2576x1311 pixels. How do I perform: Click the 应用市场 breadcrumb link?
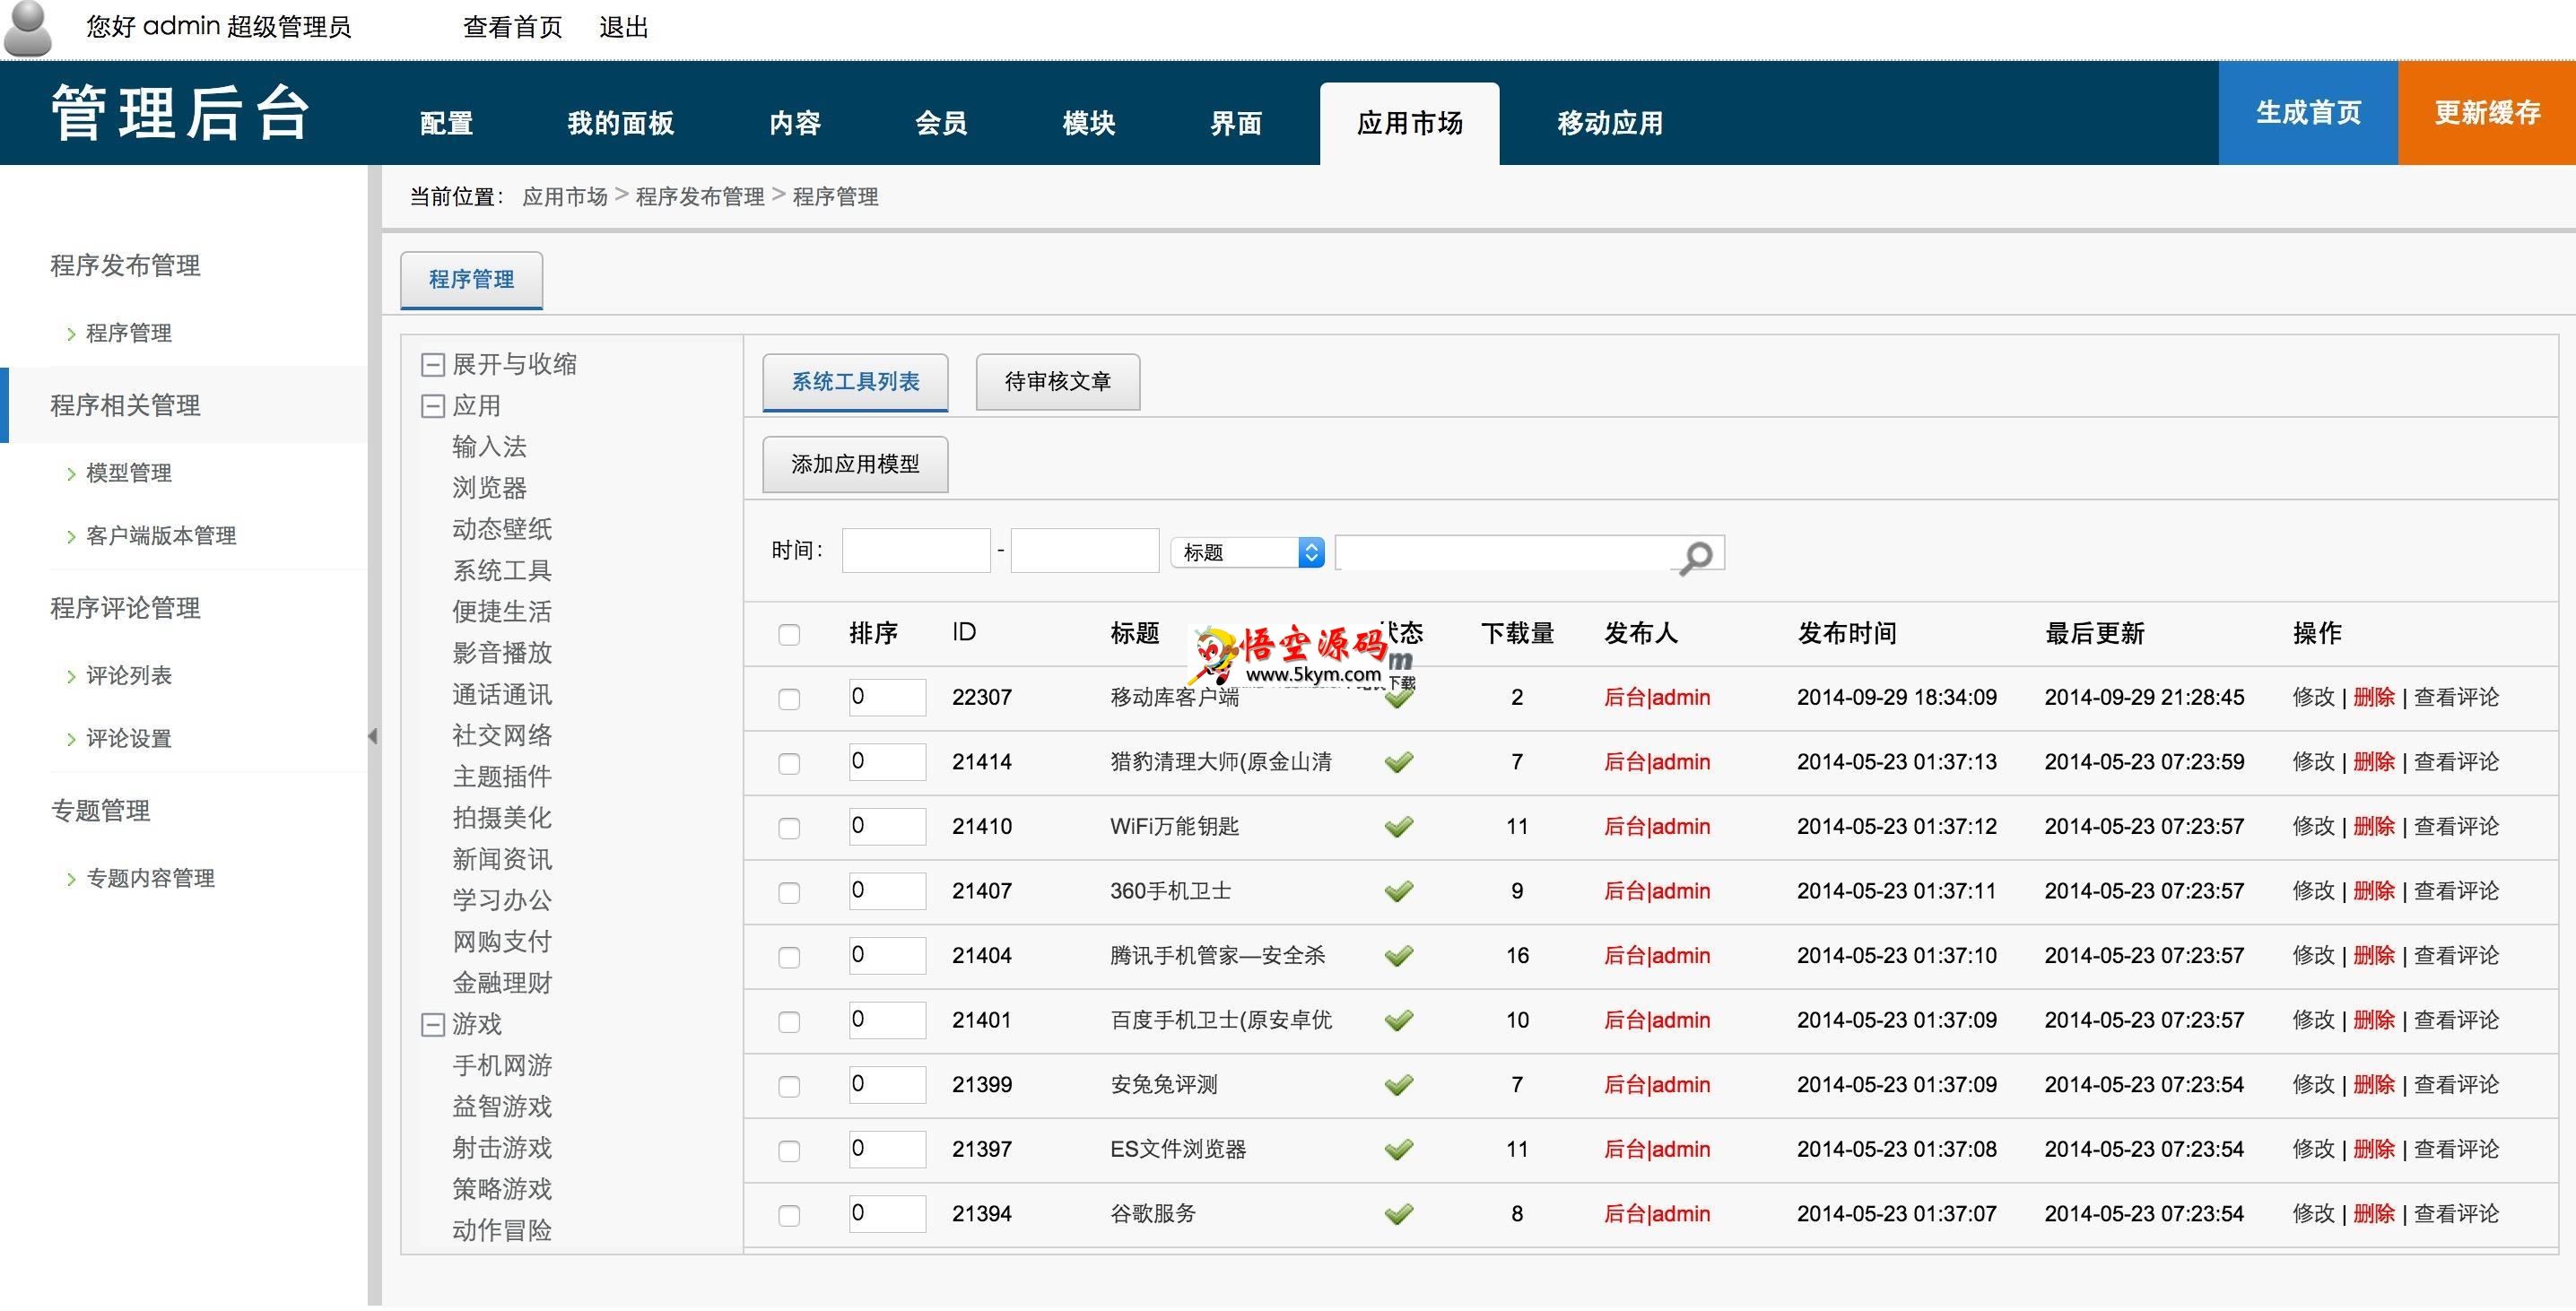point(565,197)
